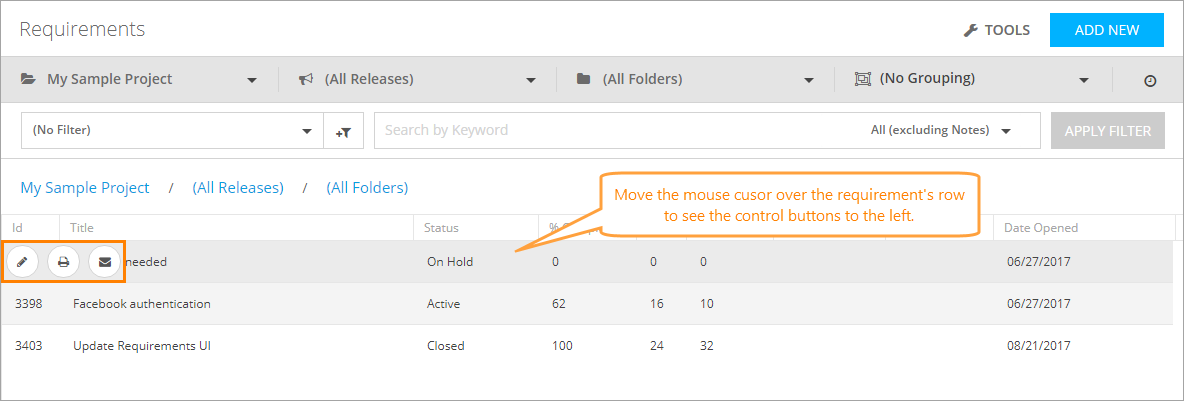This screenshot has height=401, width=1184.
Task: Follow the My Sample Project breadcrumb link
Action: 85,188
